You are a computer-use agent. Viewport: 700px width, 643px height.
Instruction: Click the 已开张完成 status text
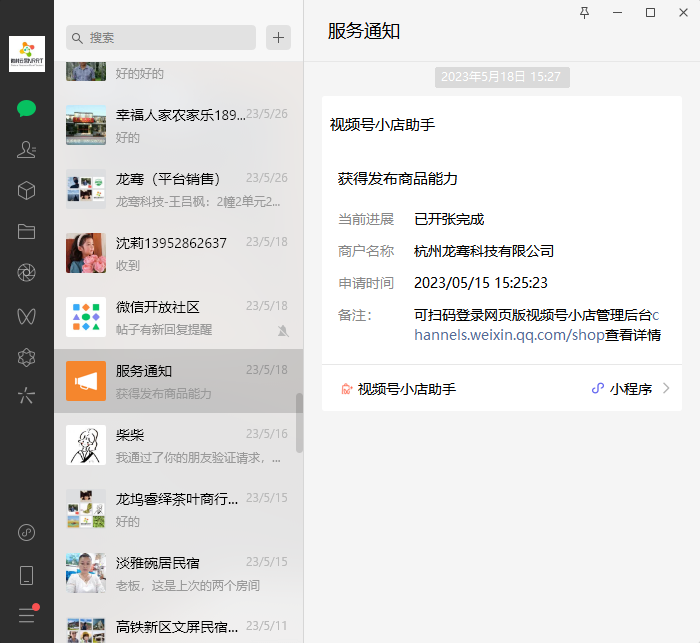[449, 219]
